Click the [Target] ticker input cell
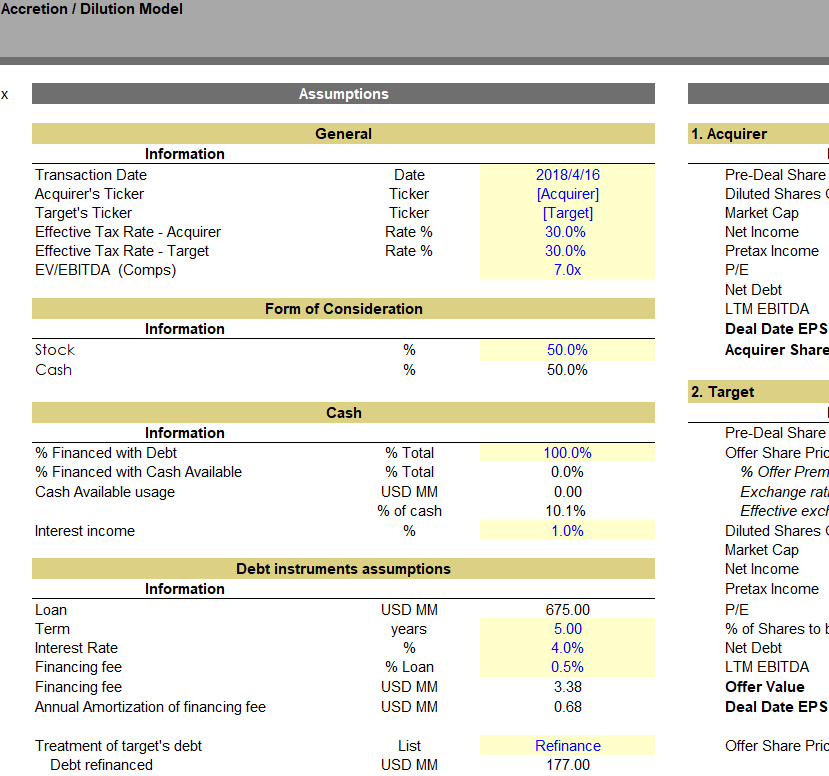Screen dimensions: 829x776 pos(567,213)
